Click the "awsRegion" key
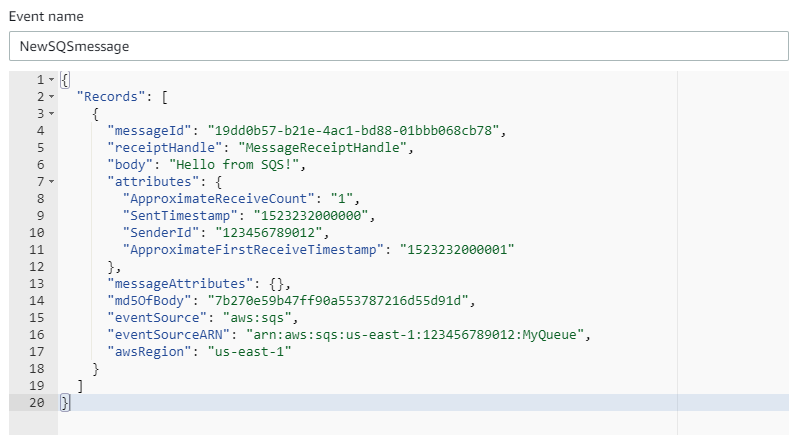The image size is (804, 435). (149, 351)
